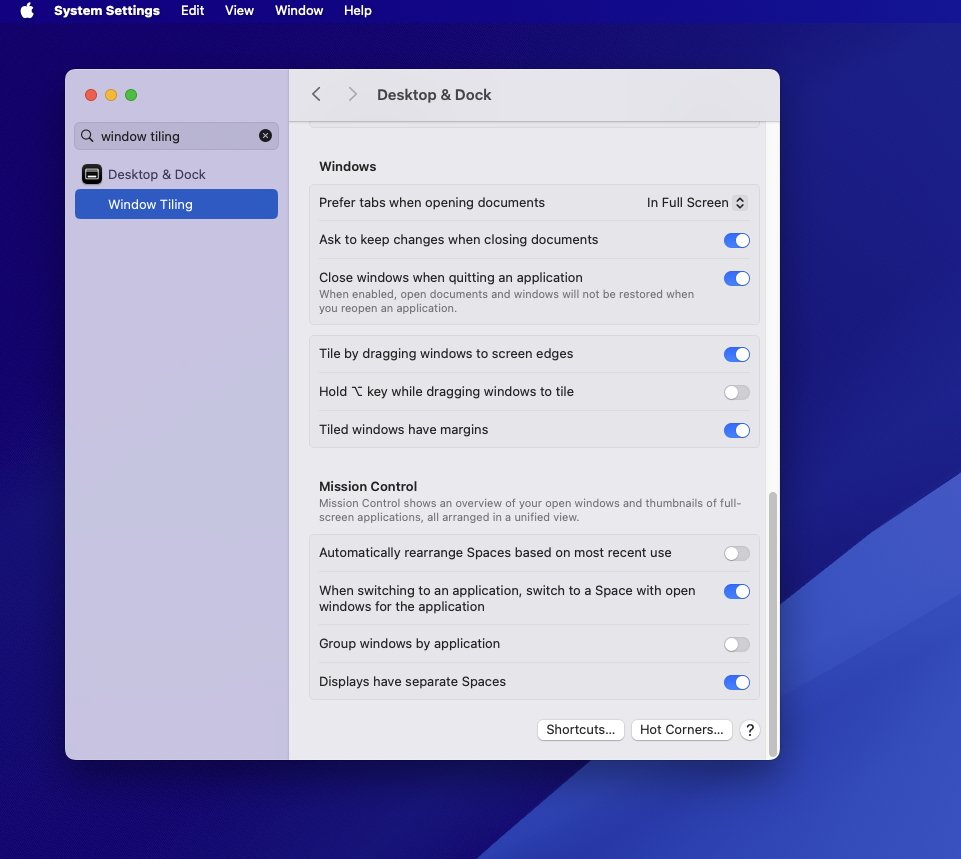Image resolution: width=961 pixels, height=859 pixels.
Task: Clear the search field with the X icon
Action: (265, 136)
